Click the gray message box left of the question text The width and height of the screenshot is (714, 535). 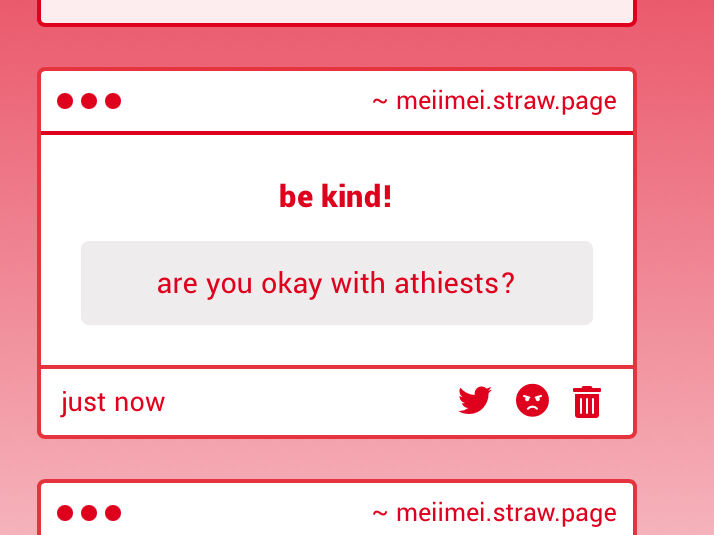tap(118, 283)
